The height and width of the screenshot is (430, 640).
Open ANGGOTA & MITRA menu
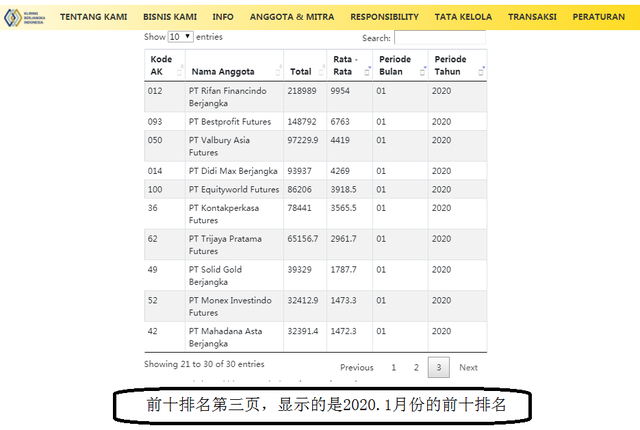[292, 17]
